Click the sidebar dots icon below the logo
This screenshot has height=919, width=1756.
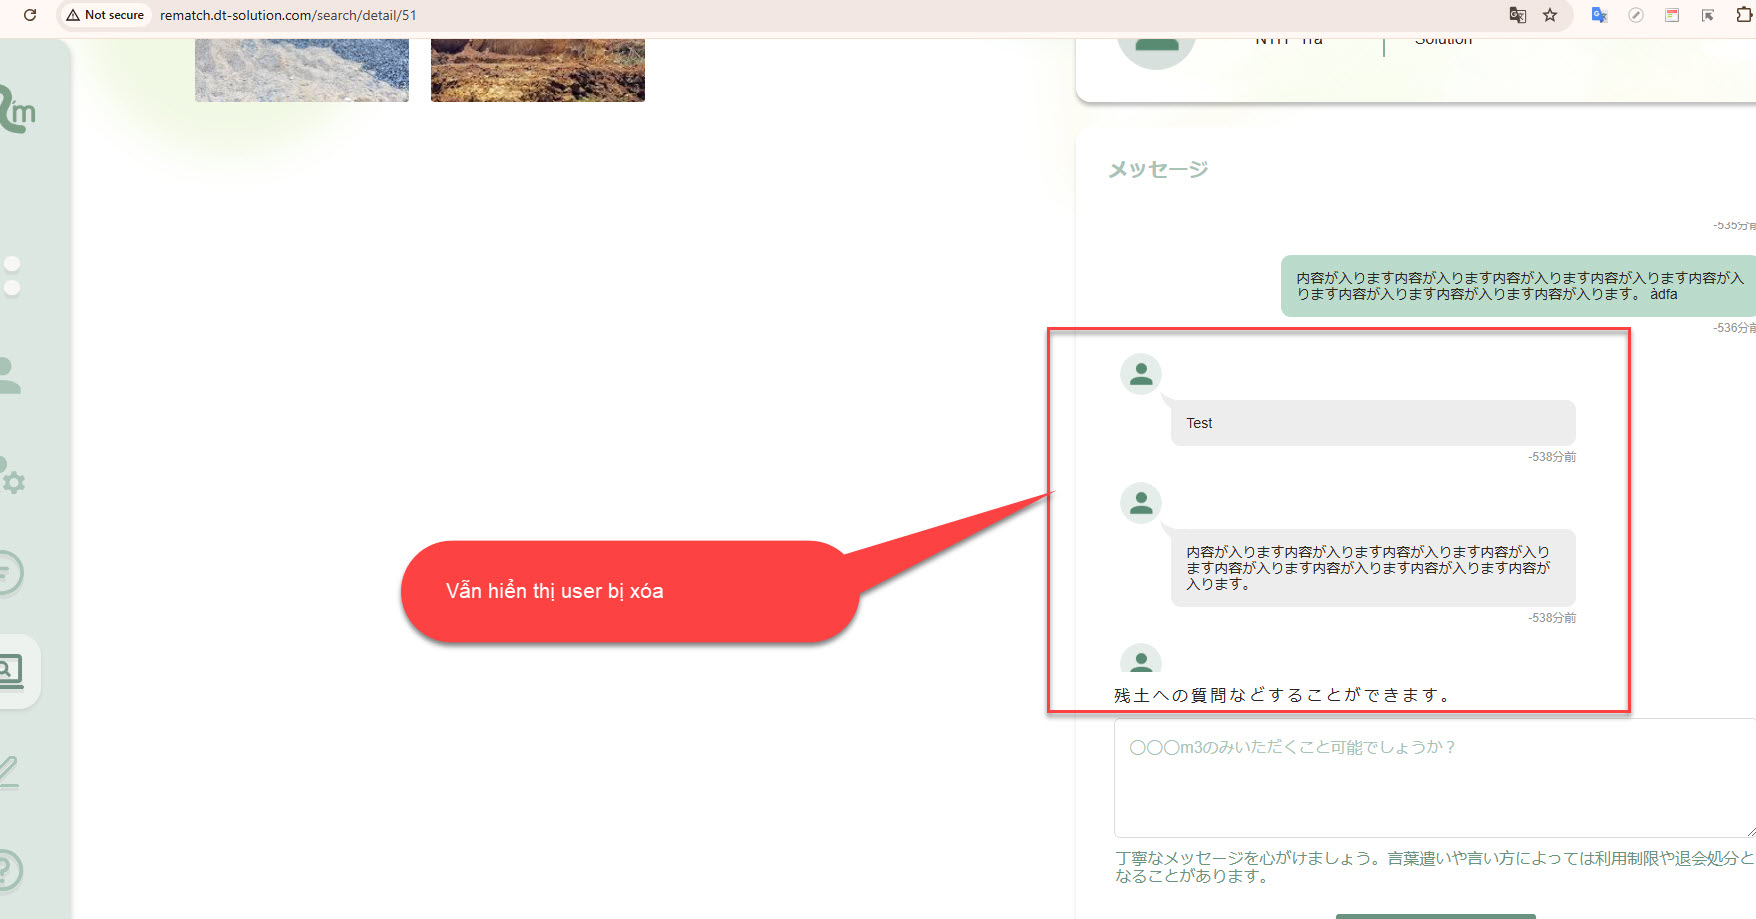pyautogui.click(x=12, y=276)
